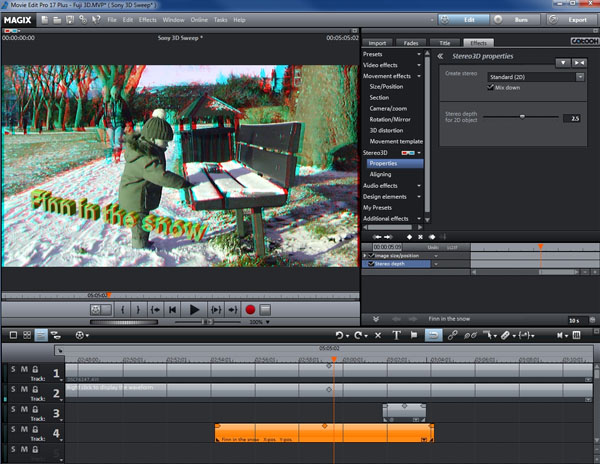Solo track 1 with S button
Viewport: 600px width, 464px height.
point(13,369)
